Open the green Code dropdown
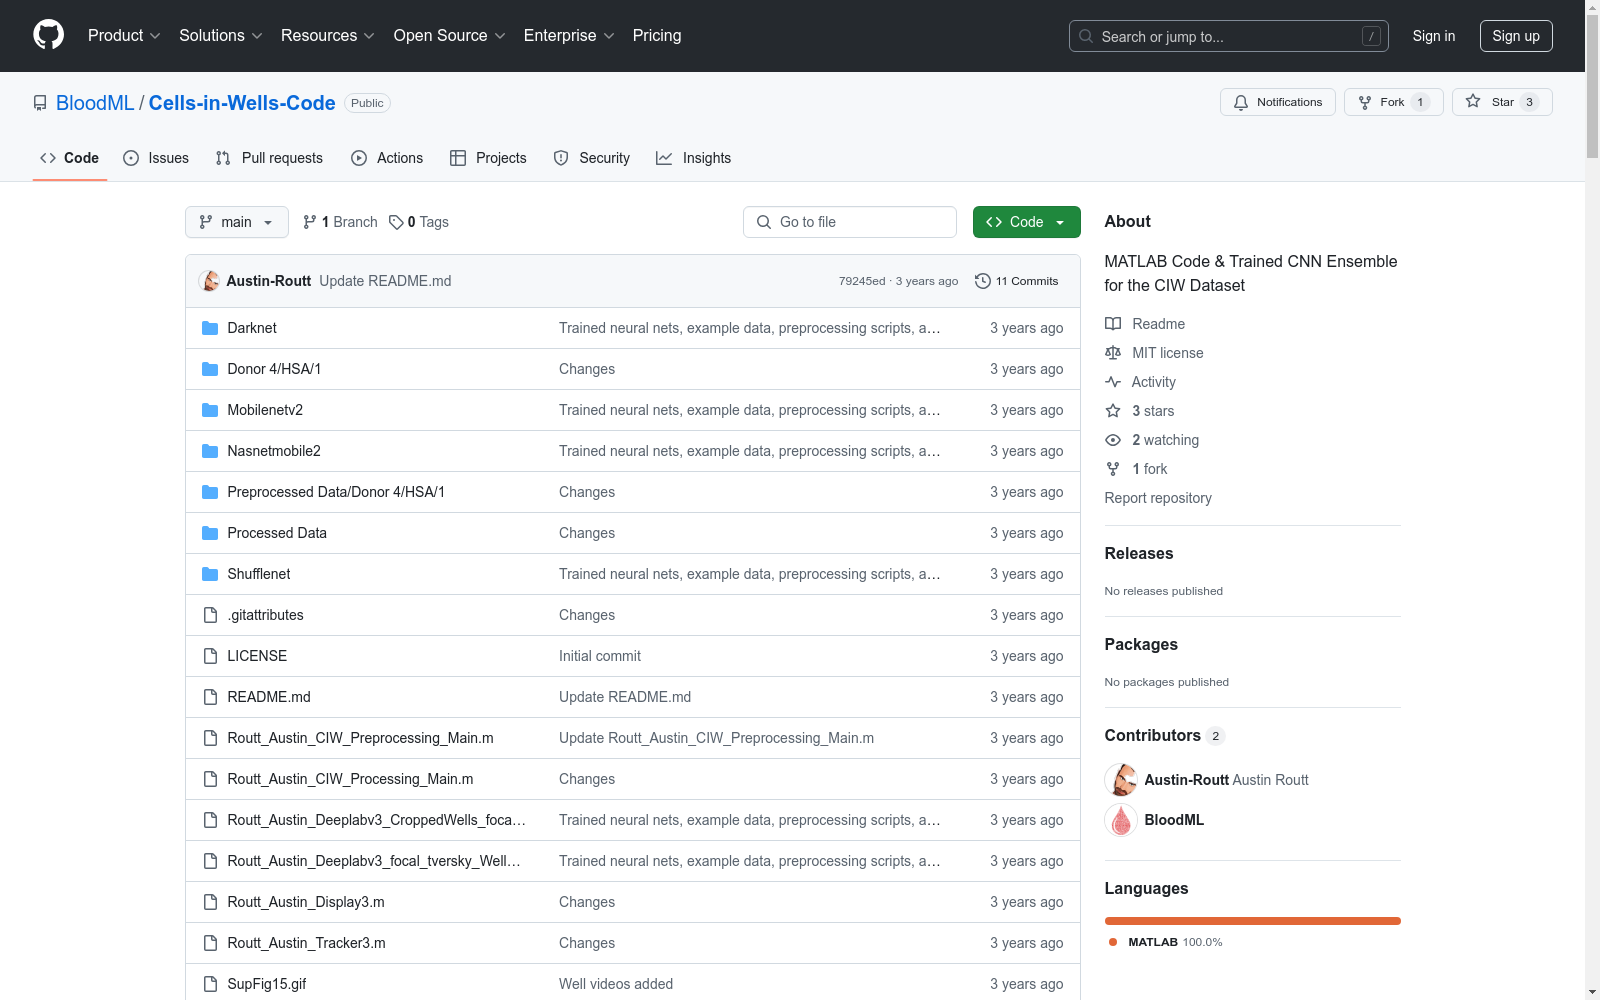 pyautogui.click(x=1026, y=222)
